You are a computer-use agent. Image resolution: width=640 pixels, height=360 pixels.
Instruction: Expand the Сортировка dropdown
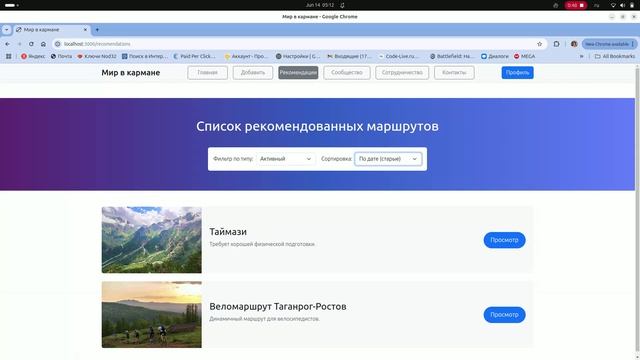[388, 159]
